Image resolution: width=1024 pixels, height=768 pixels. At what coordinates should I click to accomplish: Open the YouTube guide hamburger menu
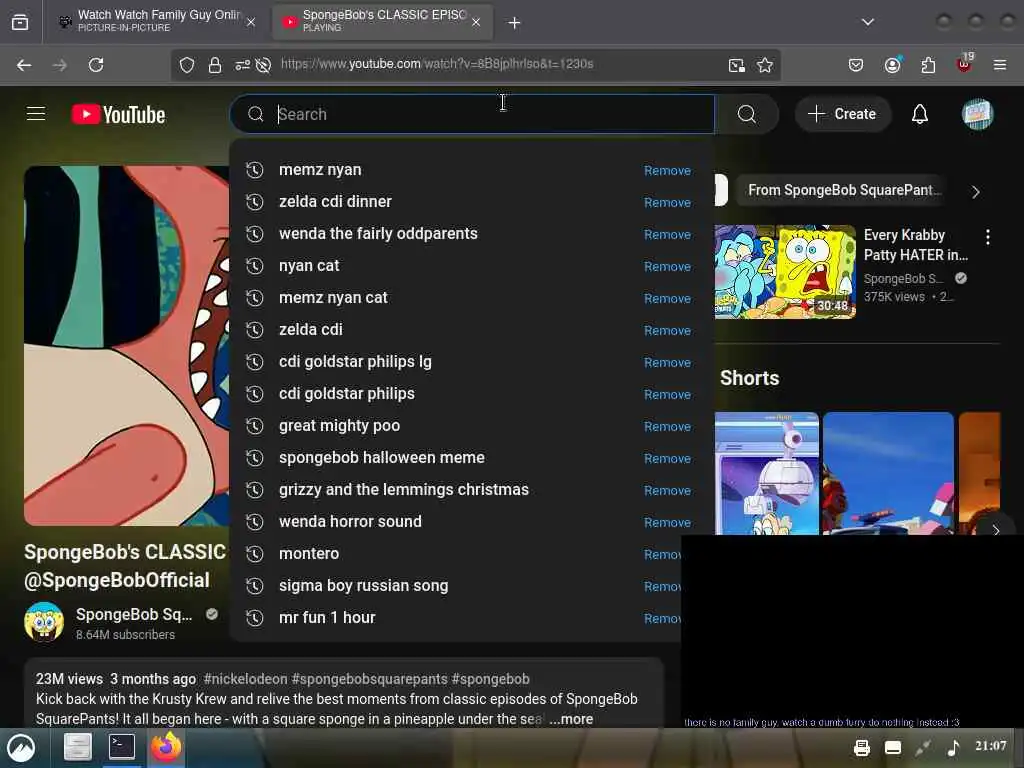pyautogui.click(x=36, y=114)
